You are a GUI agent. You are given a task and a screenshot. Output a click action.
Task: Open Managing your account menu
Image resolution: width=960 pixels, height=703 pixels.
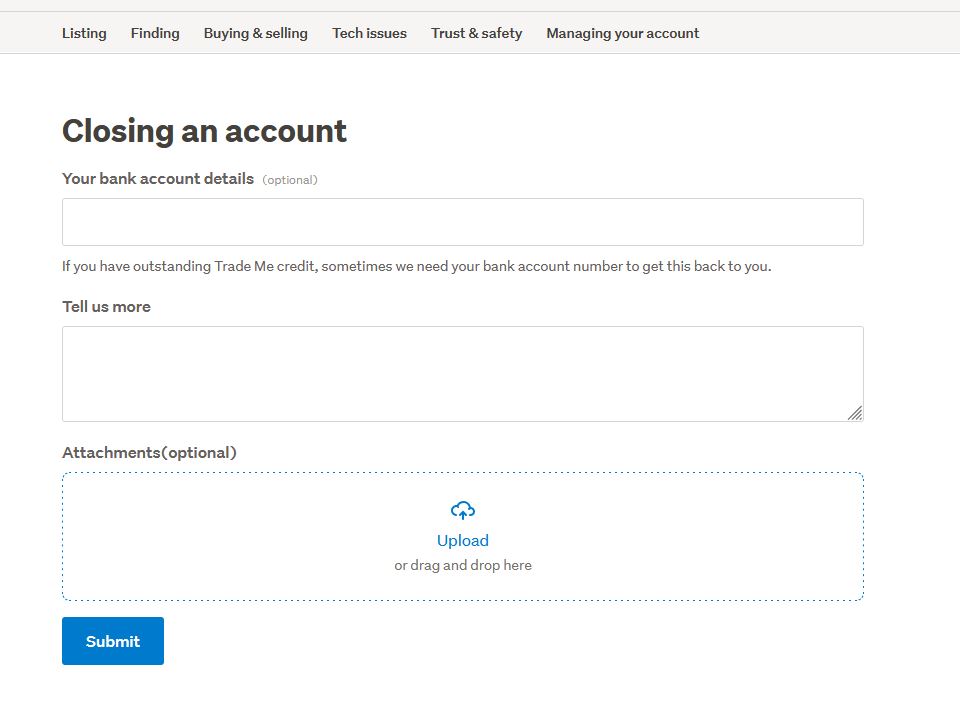(622, 33)
